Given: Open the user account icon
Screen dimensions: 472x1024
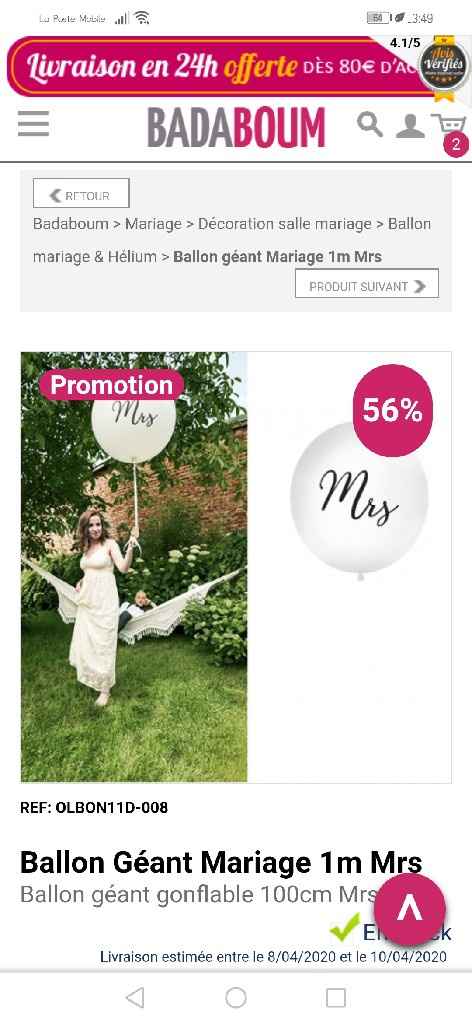Looking at the screenshot, I should [410, 125].
